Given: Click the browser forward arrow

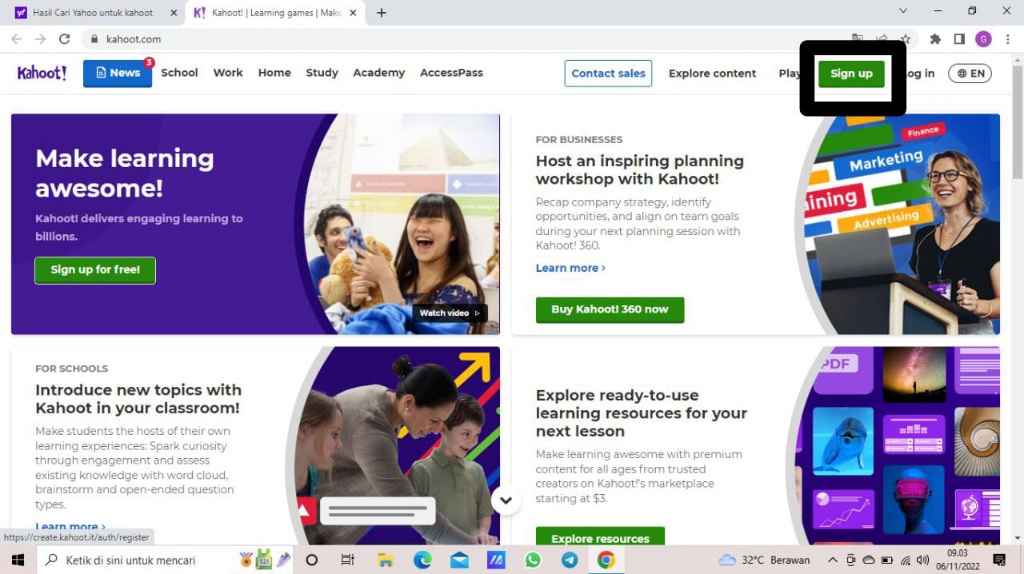Looking at the screenshot, I should pyautogui.click(x=40, y=39).
